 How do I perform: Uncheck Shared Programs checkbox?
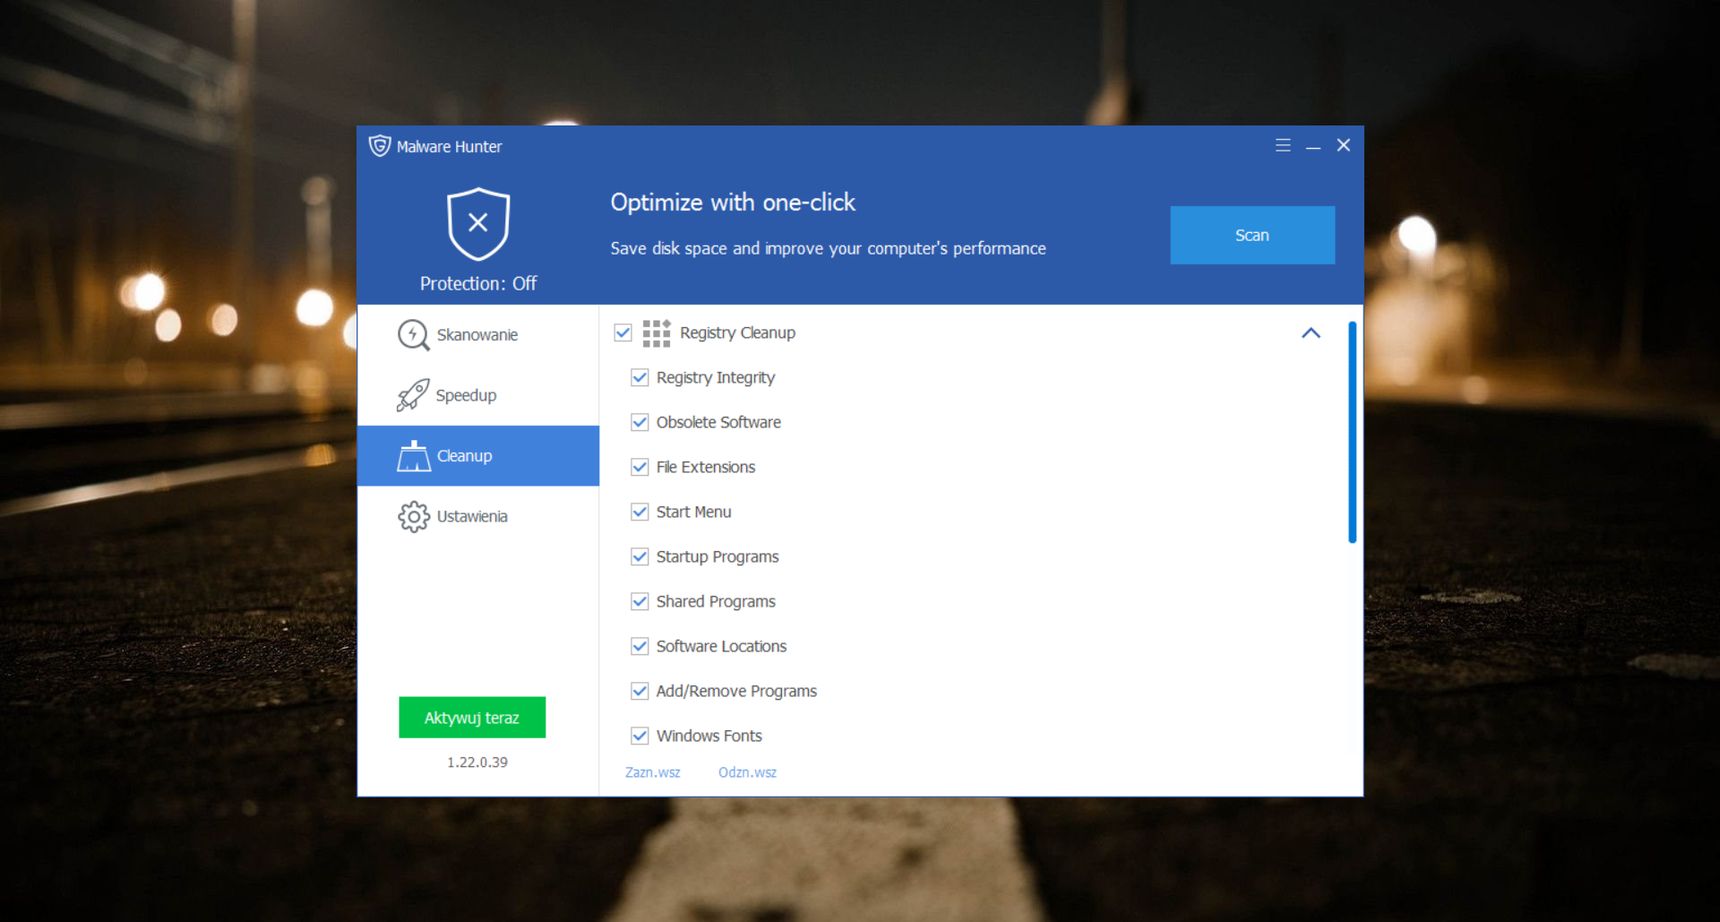tap(640, 602)
